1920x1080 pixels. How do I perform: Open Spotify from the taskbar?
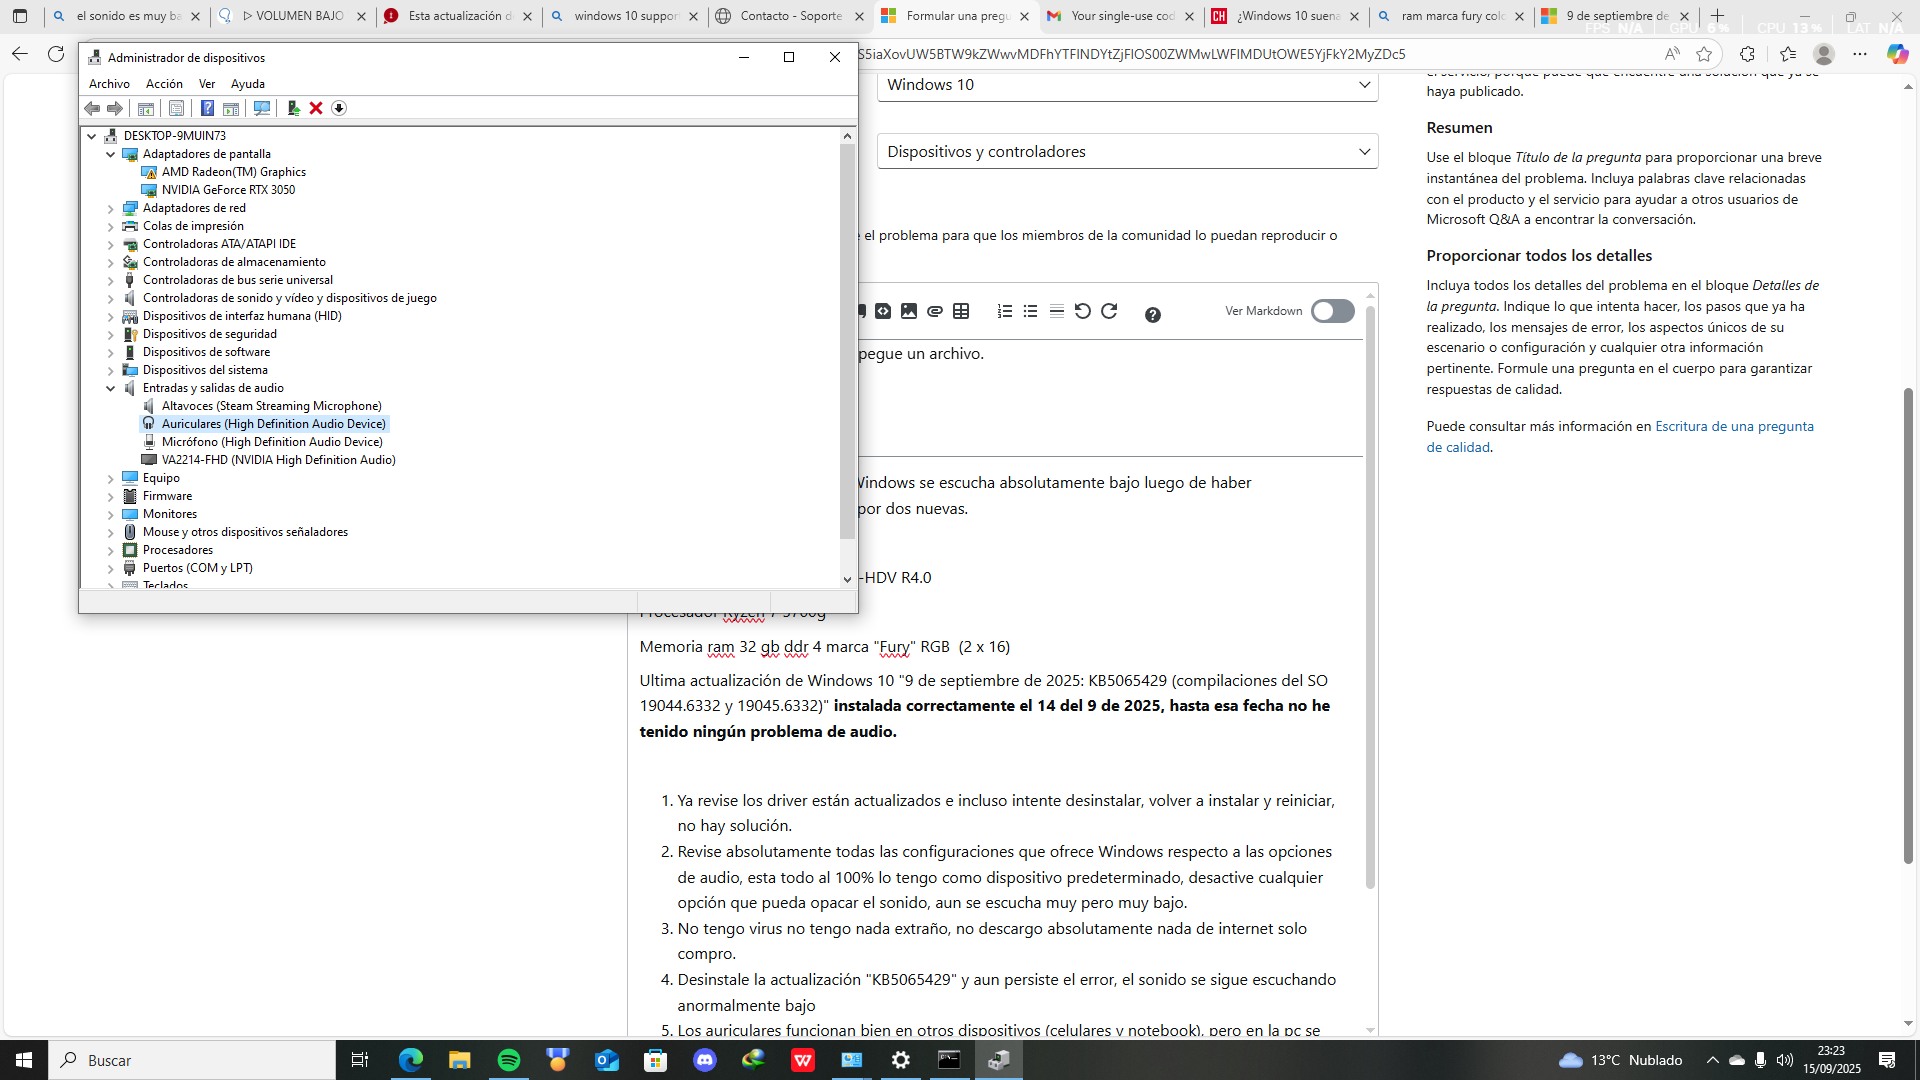[509, 1060]
